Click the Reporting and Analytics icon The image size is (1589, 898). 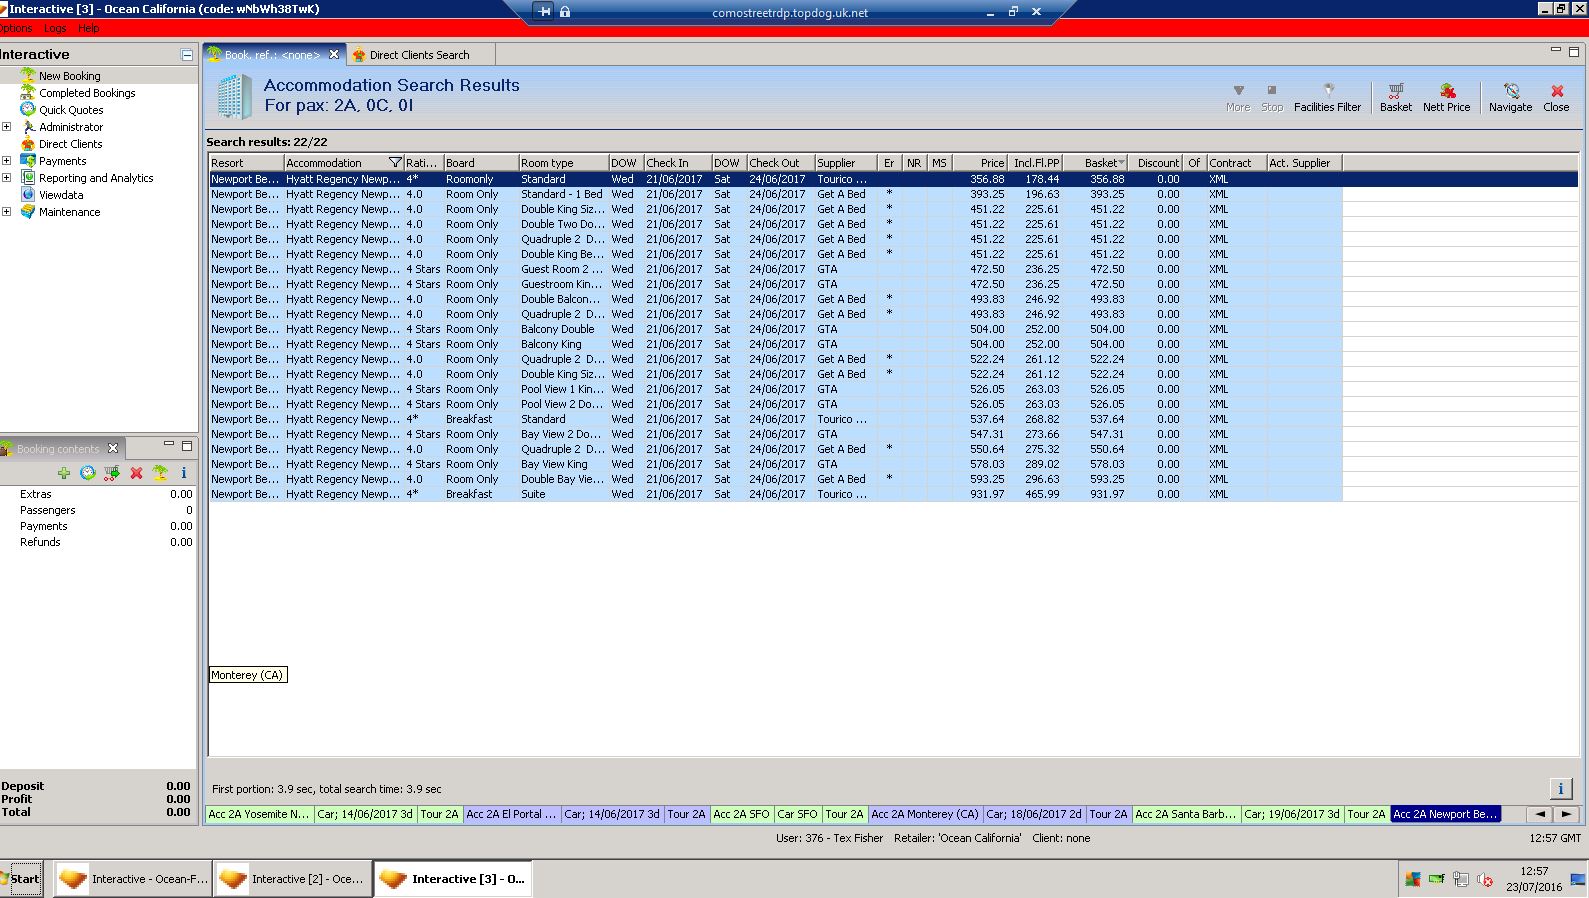coord(28,178)
